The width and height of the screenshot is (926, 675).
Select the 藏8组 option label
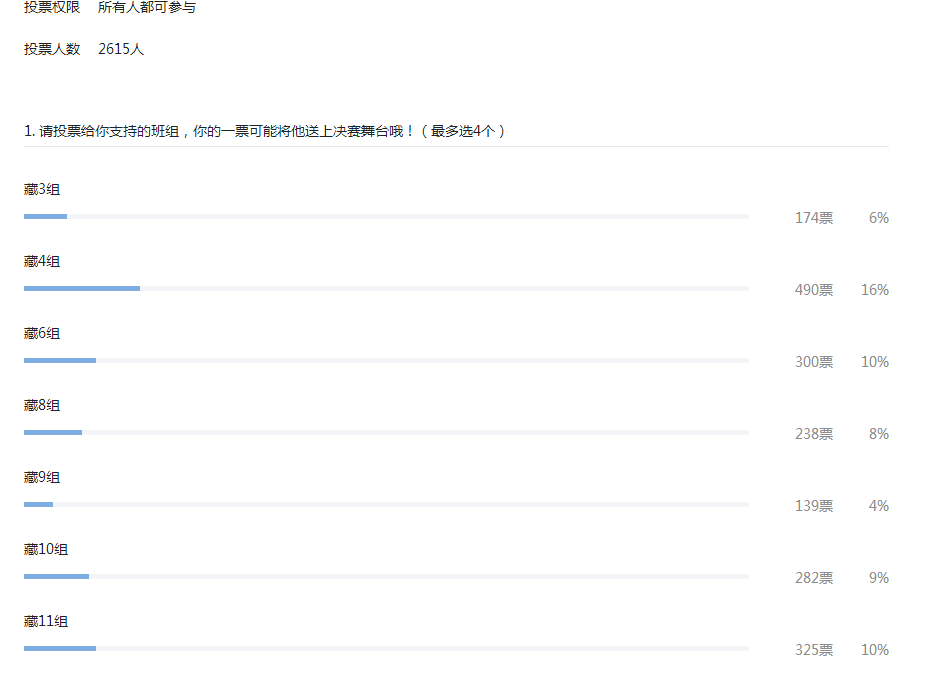click(x=42, y=406)
